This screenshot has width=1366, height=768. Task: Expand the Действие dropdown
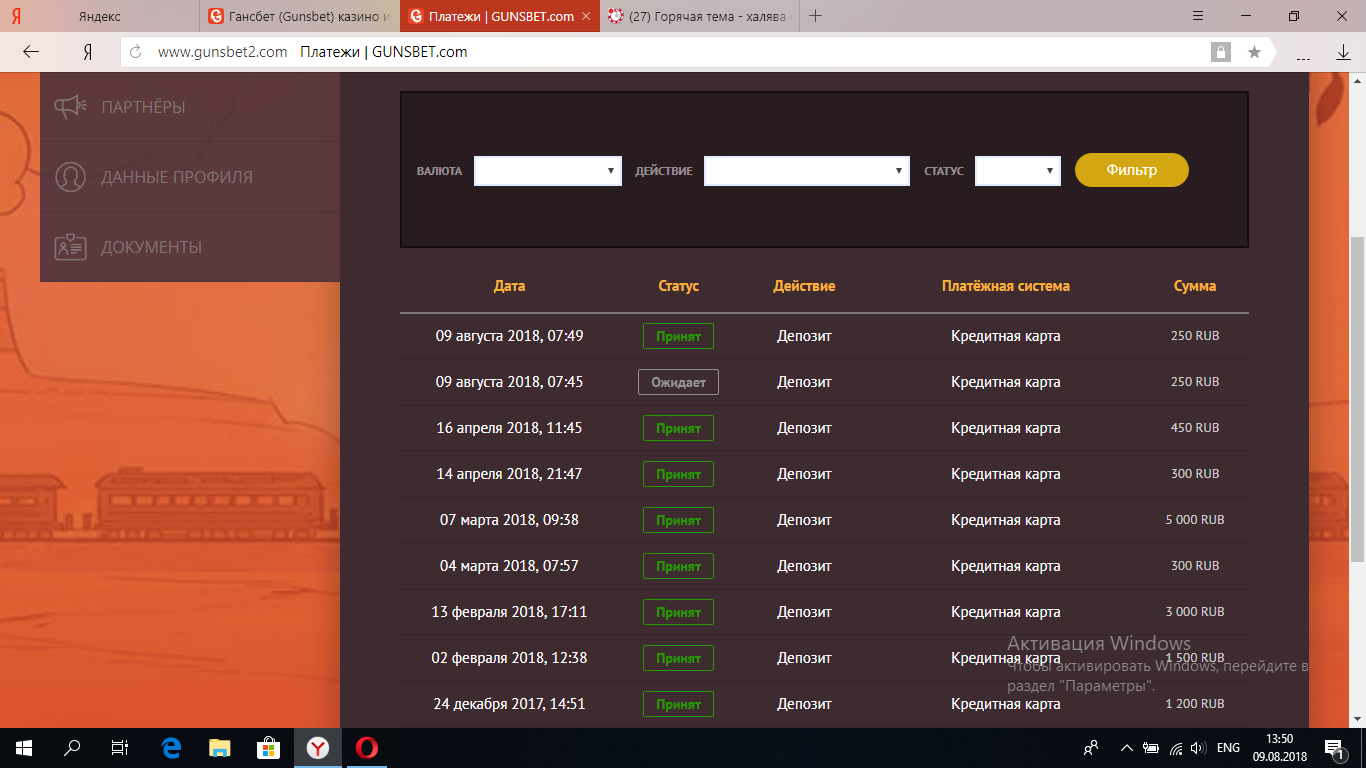(807, 171)
